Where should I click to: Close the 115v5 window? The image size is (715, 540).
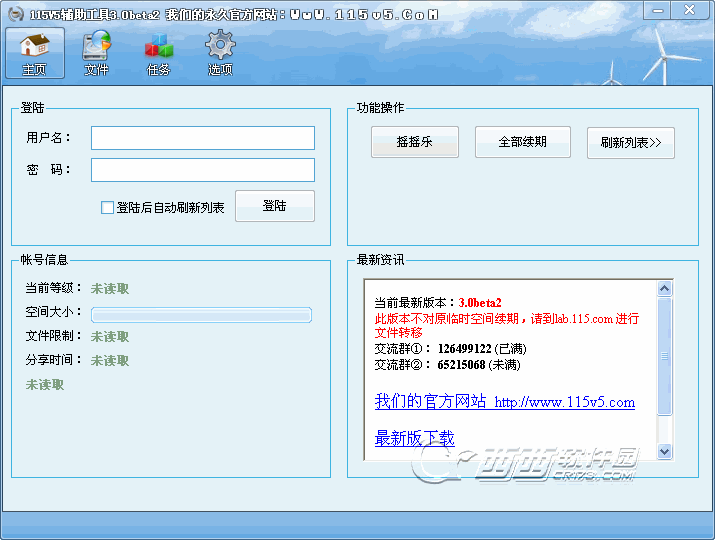(x=689, y=10)
